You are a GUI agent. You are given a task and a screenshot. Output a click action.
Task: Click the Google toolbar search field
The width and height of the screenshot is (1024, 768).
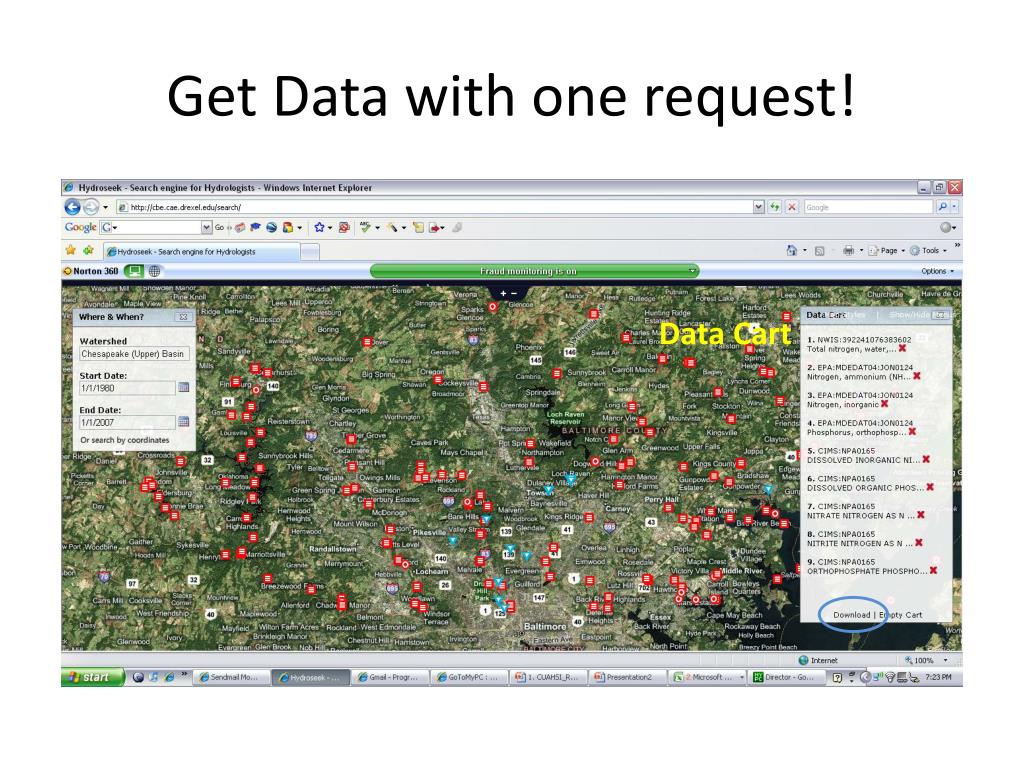click(x=150, y=227)
